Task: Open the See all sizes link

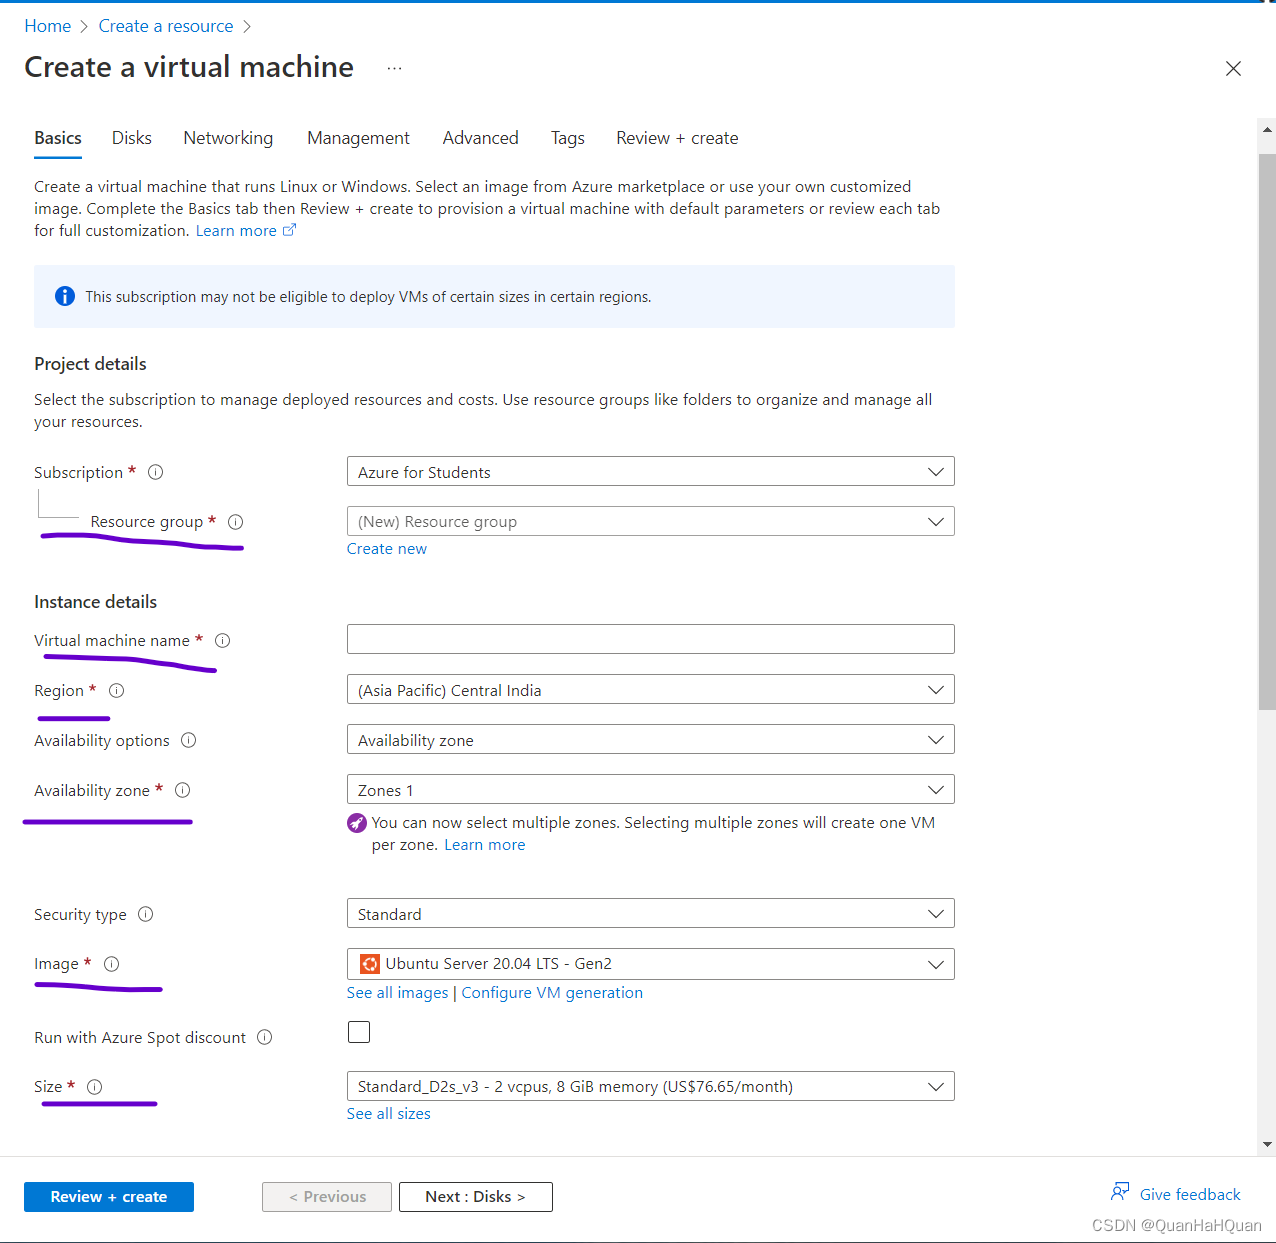Action: tap(389, 1113)
